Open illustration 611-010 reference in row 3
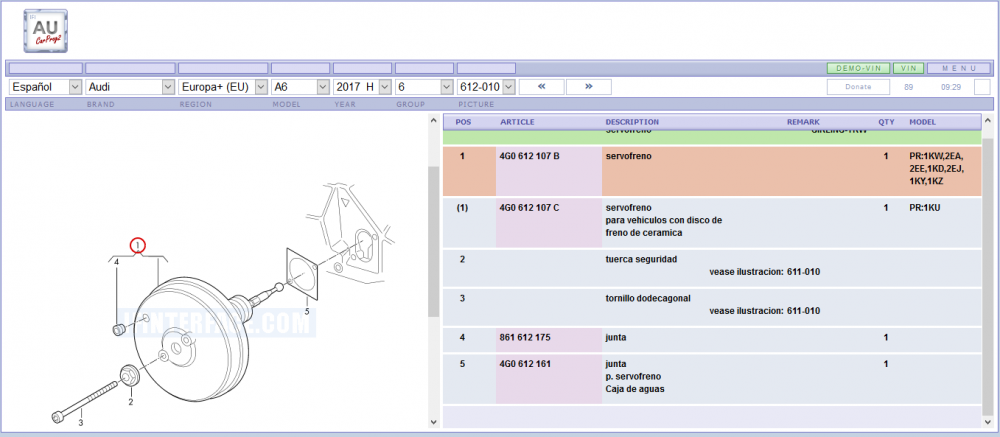Viewport: 1000px width, 437px height. 803,311
